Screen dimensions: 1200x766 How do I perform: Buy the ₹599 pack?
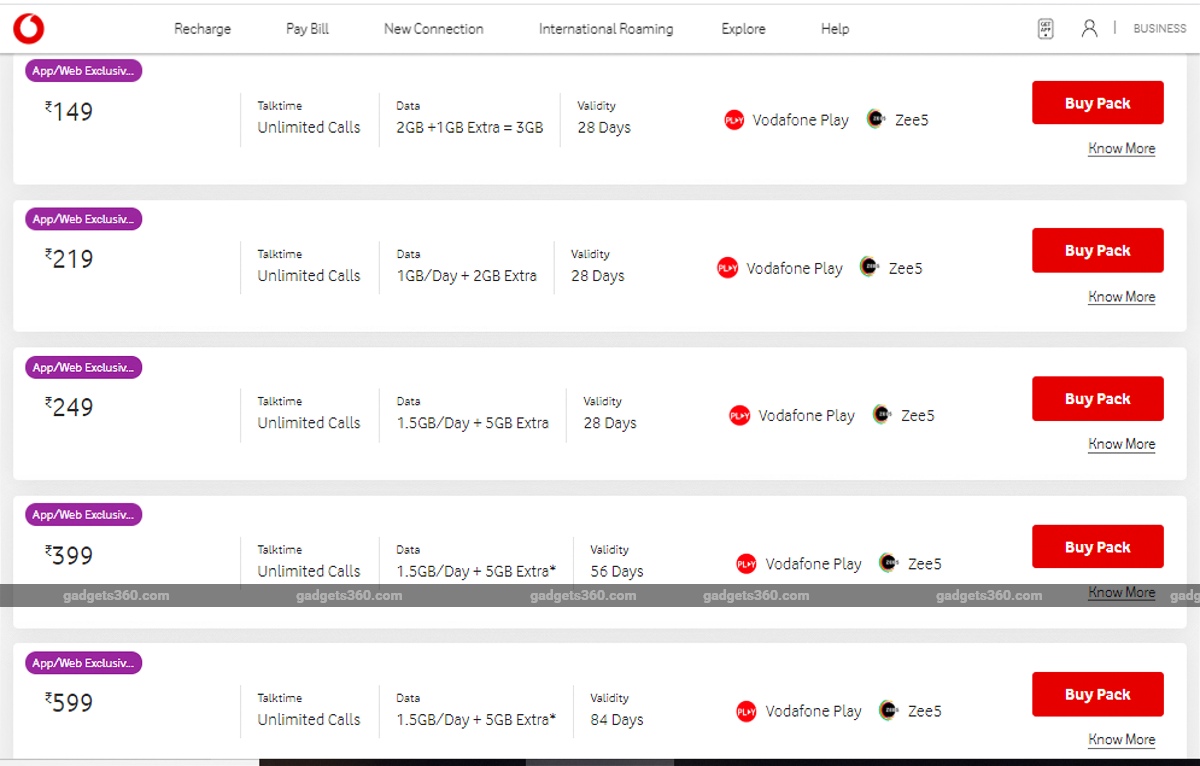click(1097, 694)
